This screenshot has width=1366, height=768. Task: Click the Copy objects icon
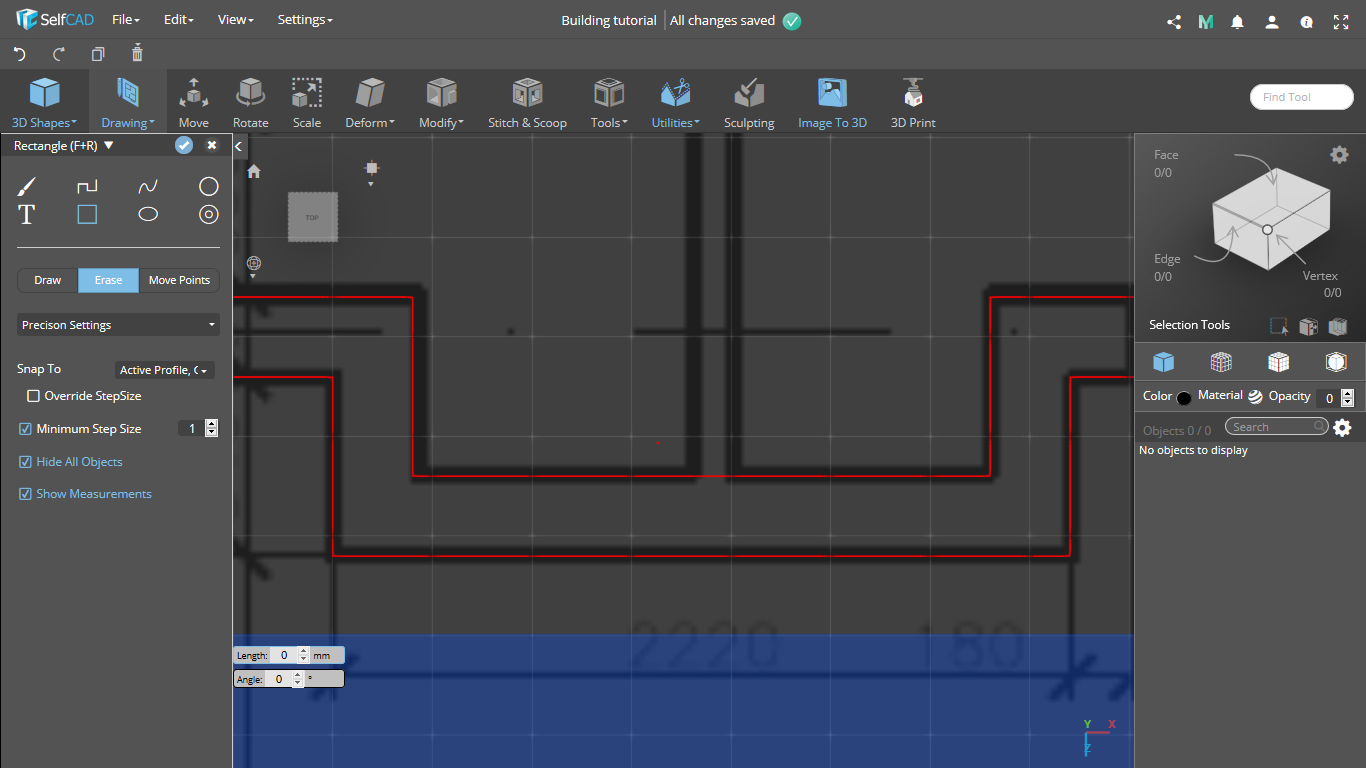(x=98, y=54)
